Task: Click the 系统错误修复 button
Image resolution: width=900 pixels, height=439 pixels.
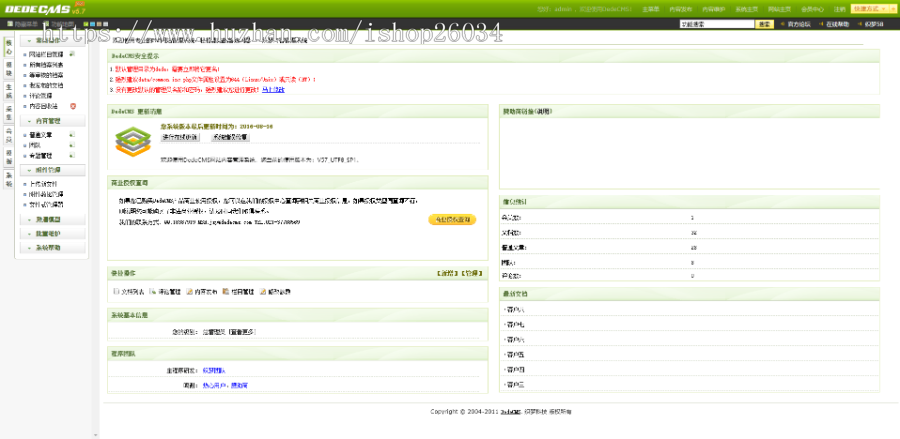Action: coord(230,138)
